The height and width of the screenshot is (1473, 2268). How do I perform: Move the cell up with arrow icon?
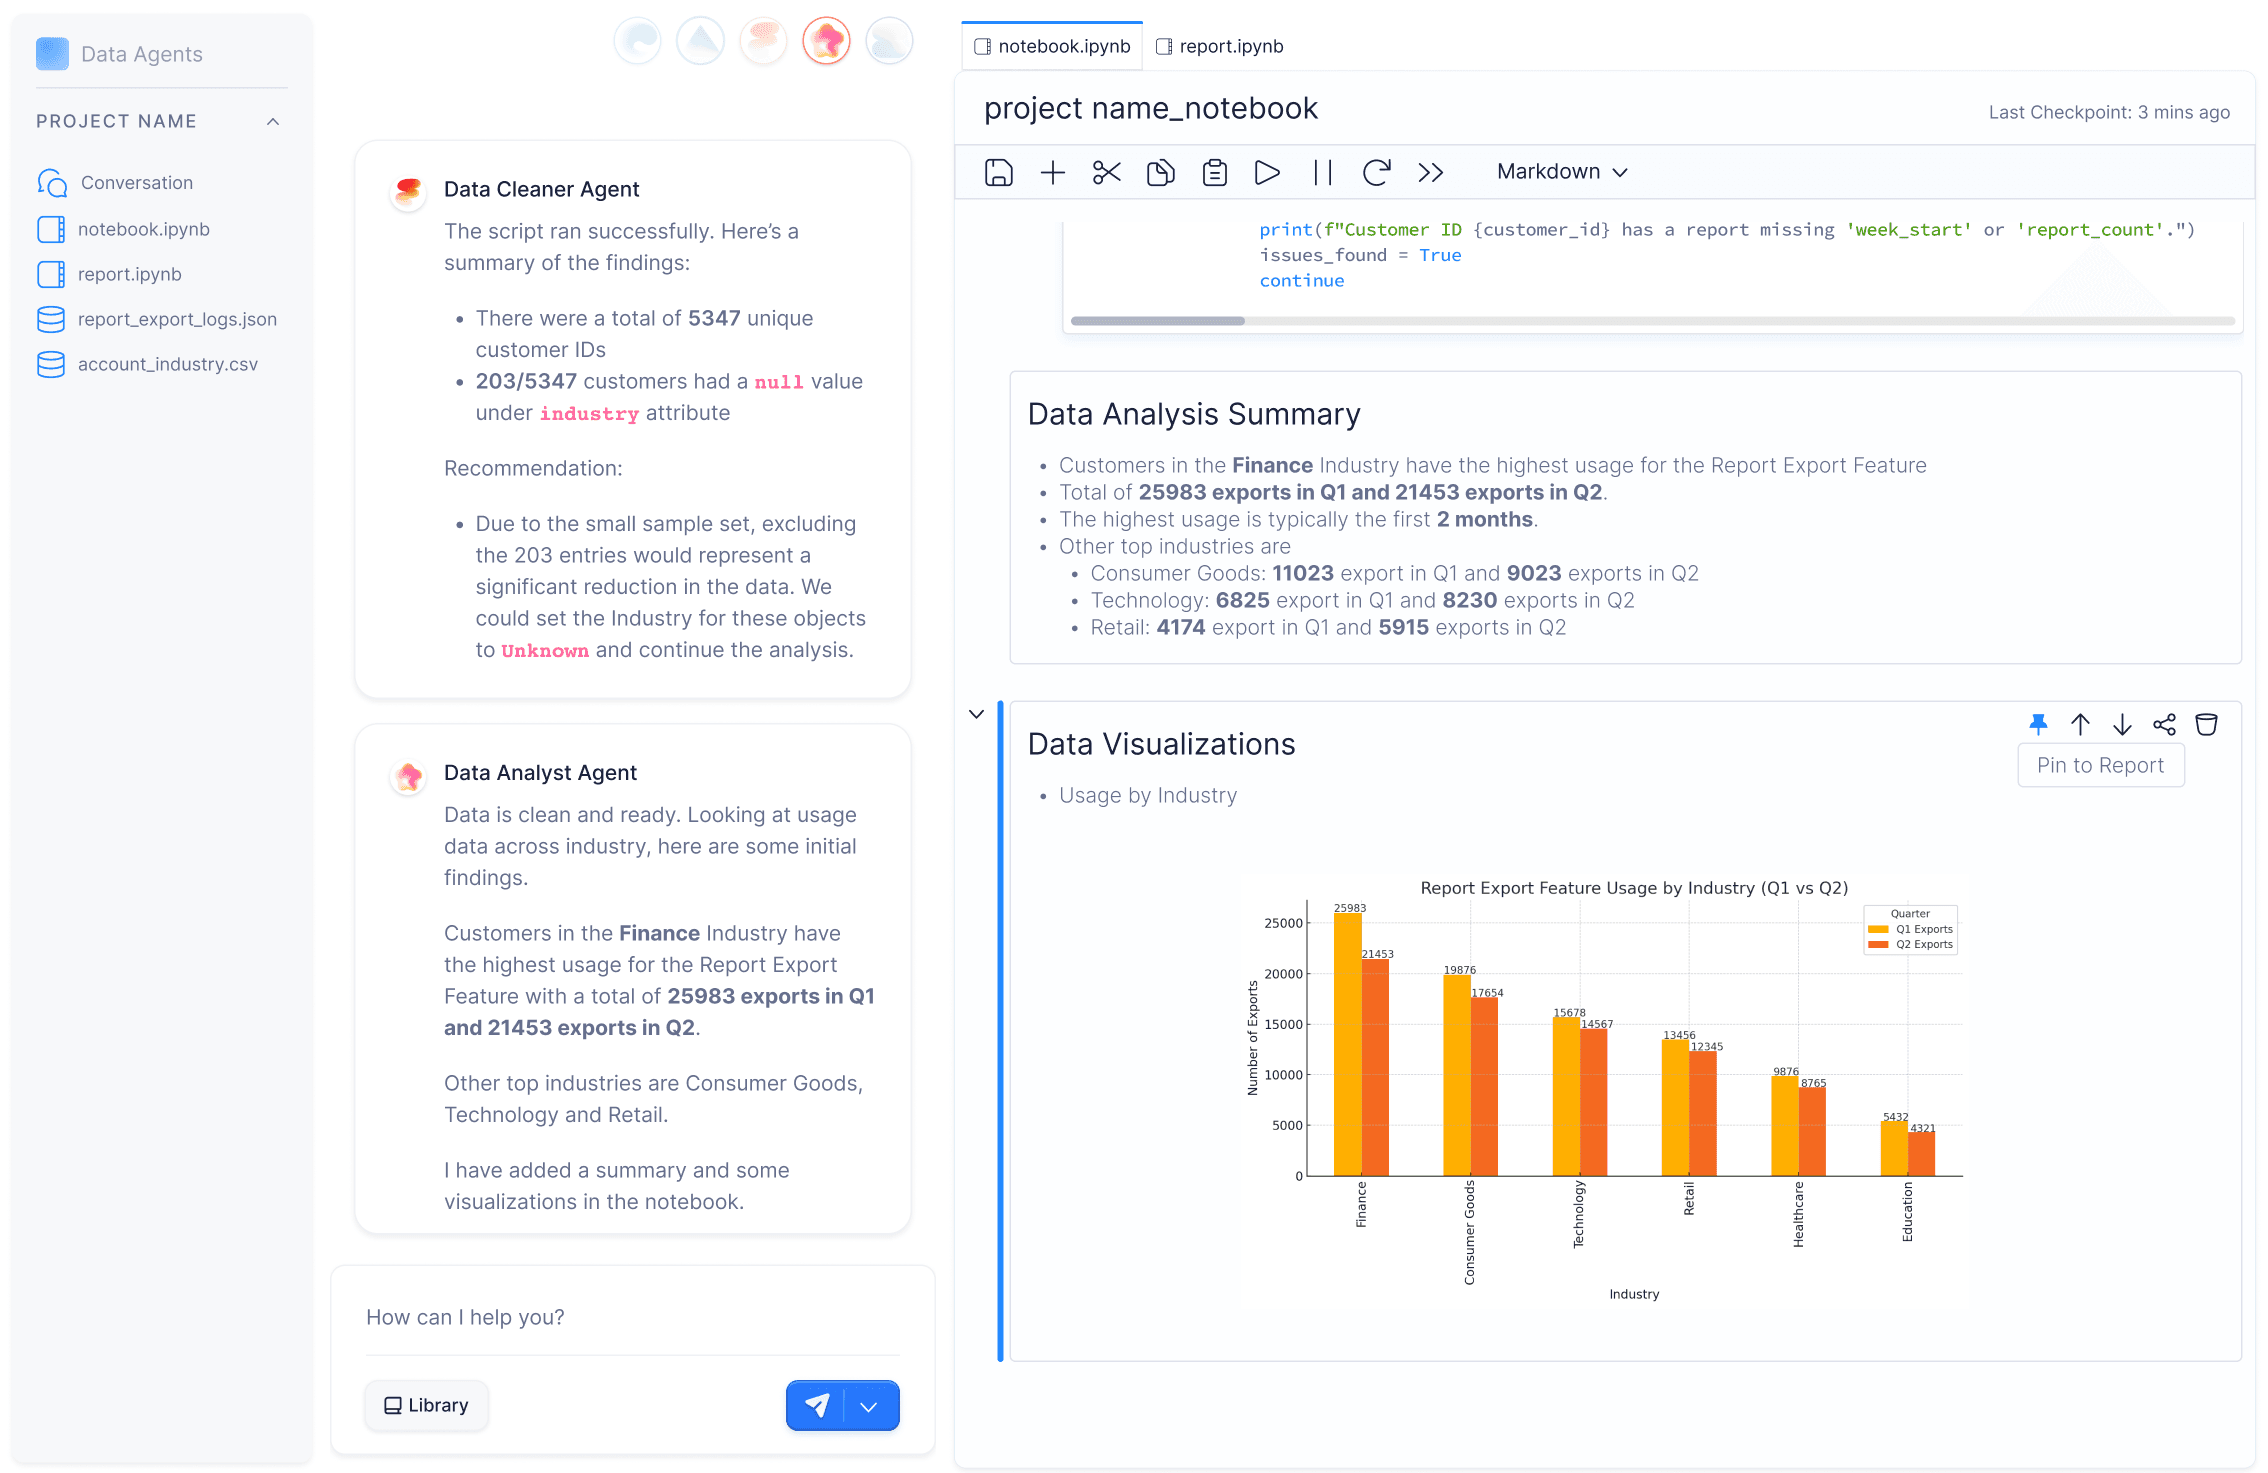tap(2080, 724)
